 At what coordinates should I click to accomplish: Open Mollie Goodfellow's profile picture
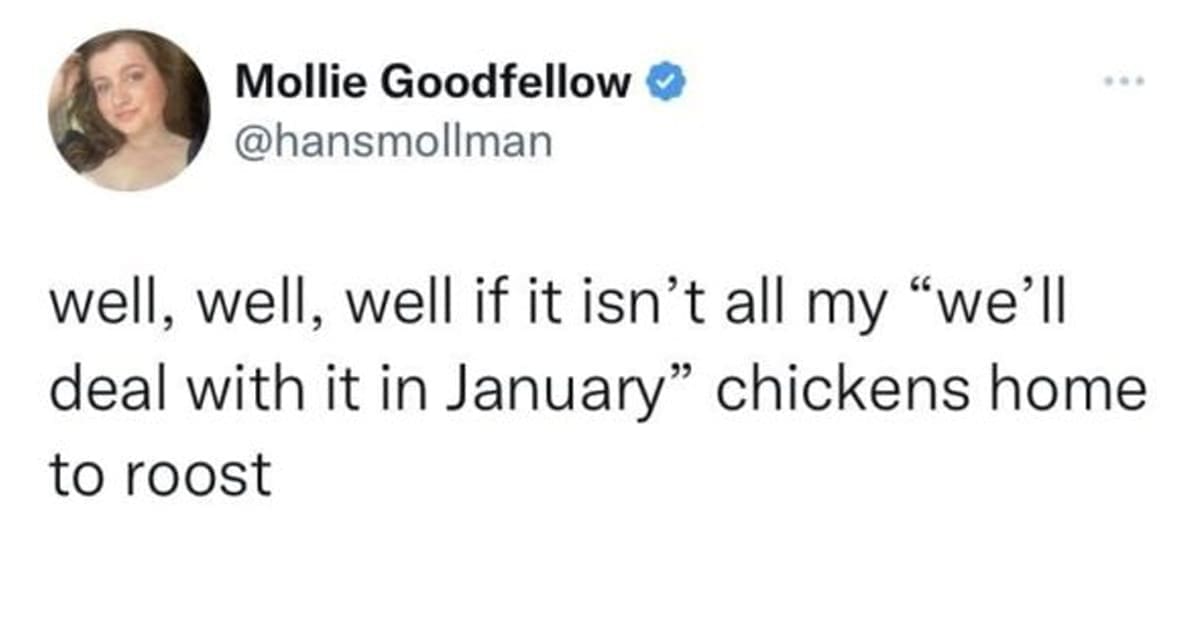[x=129, y=109]
